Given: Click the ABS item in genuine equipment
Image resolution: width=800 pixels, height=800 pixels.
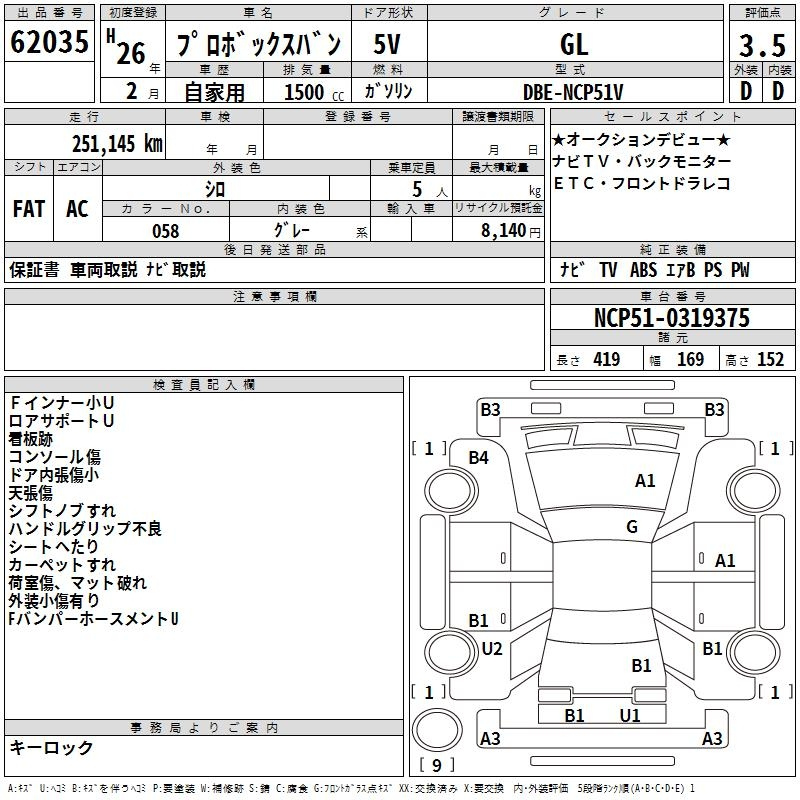Looking at the screenshot, I should 643,269.
